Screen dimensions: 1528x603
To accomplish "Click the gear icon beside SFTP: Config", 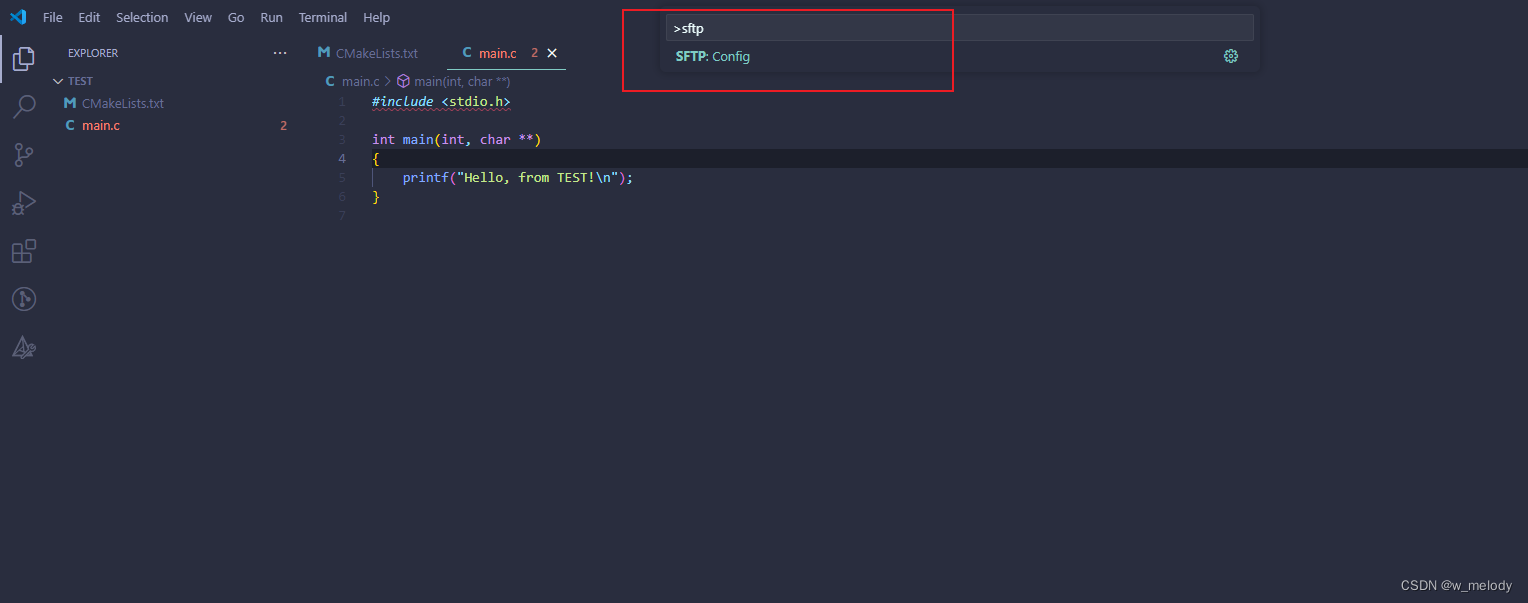I will (1230, 56).
